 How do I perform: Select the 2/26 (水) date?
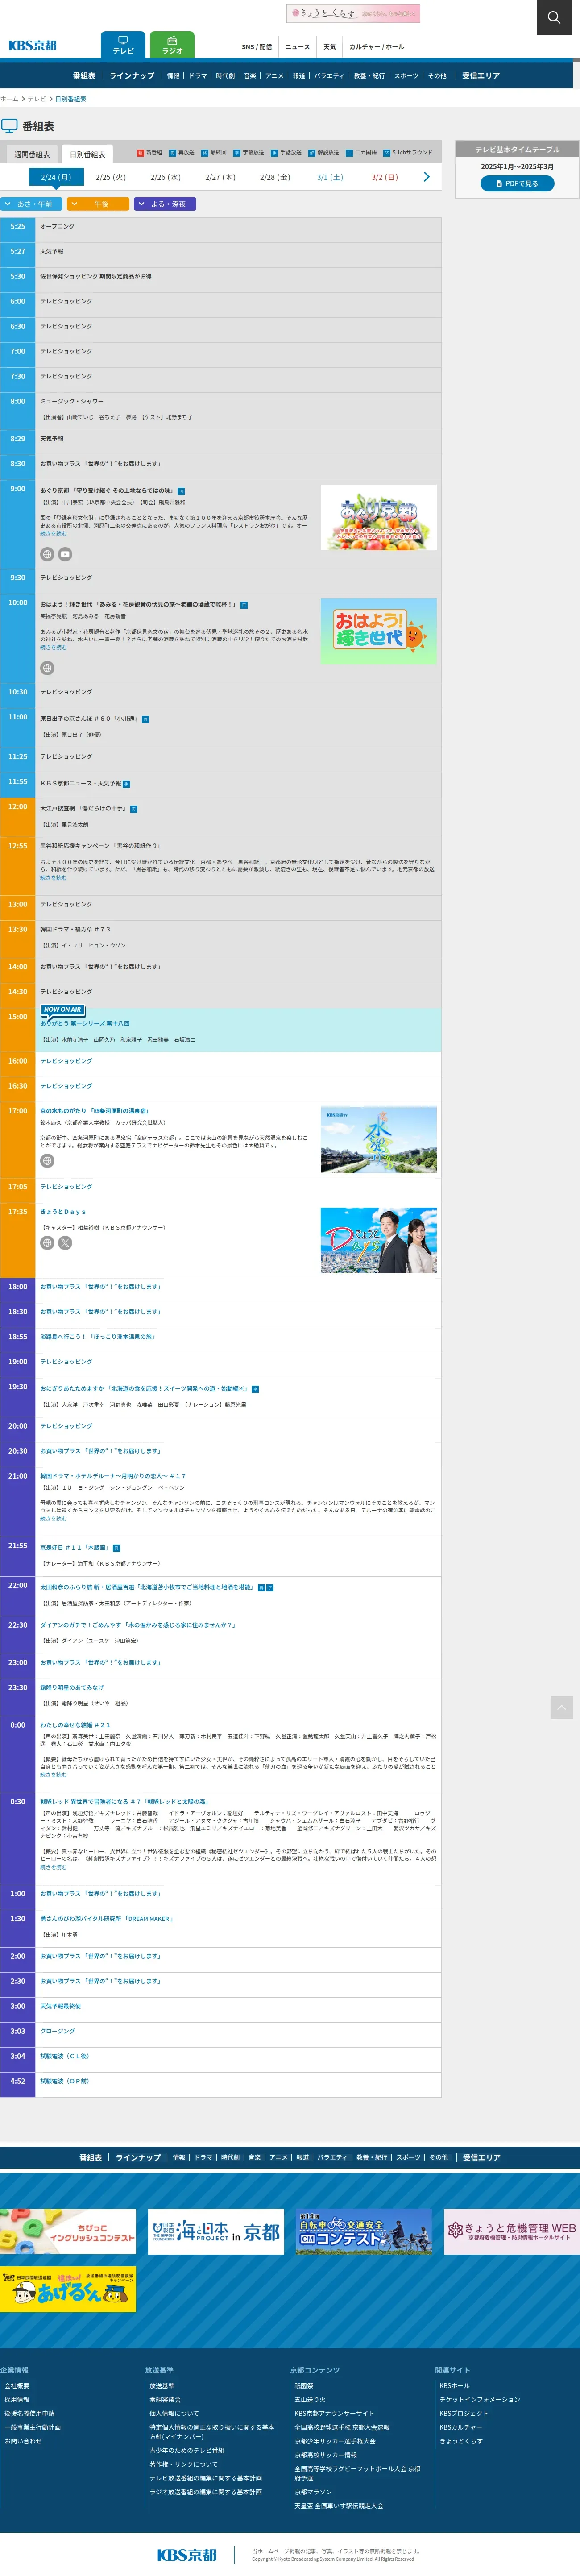(x=165, y=177)
